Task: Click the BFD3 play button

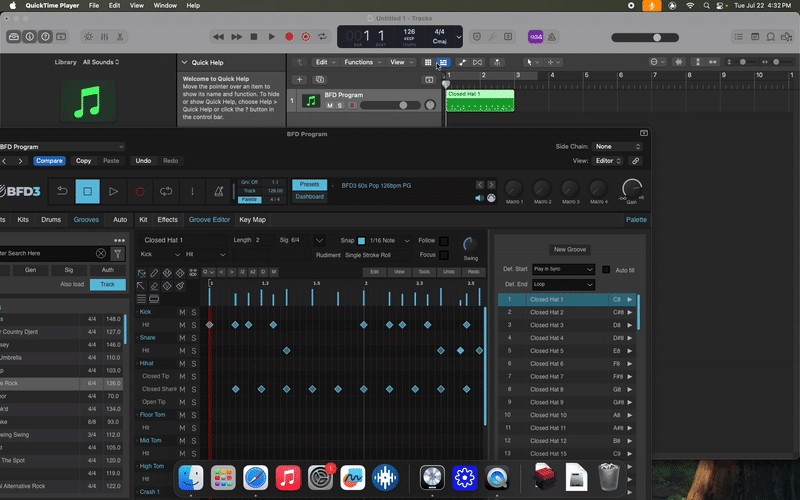Action: 113,191
